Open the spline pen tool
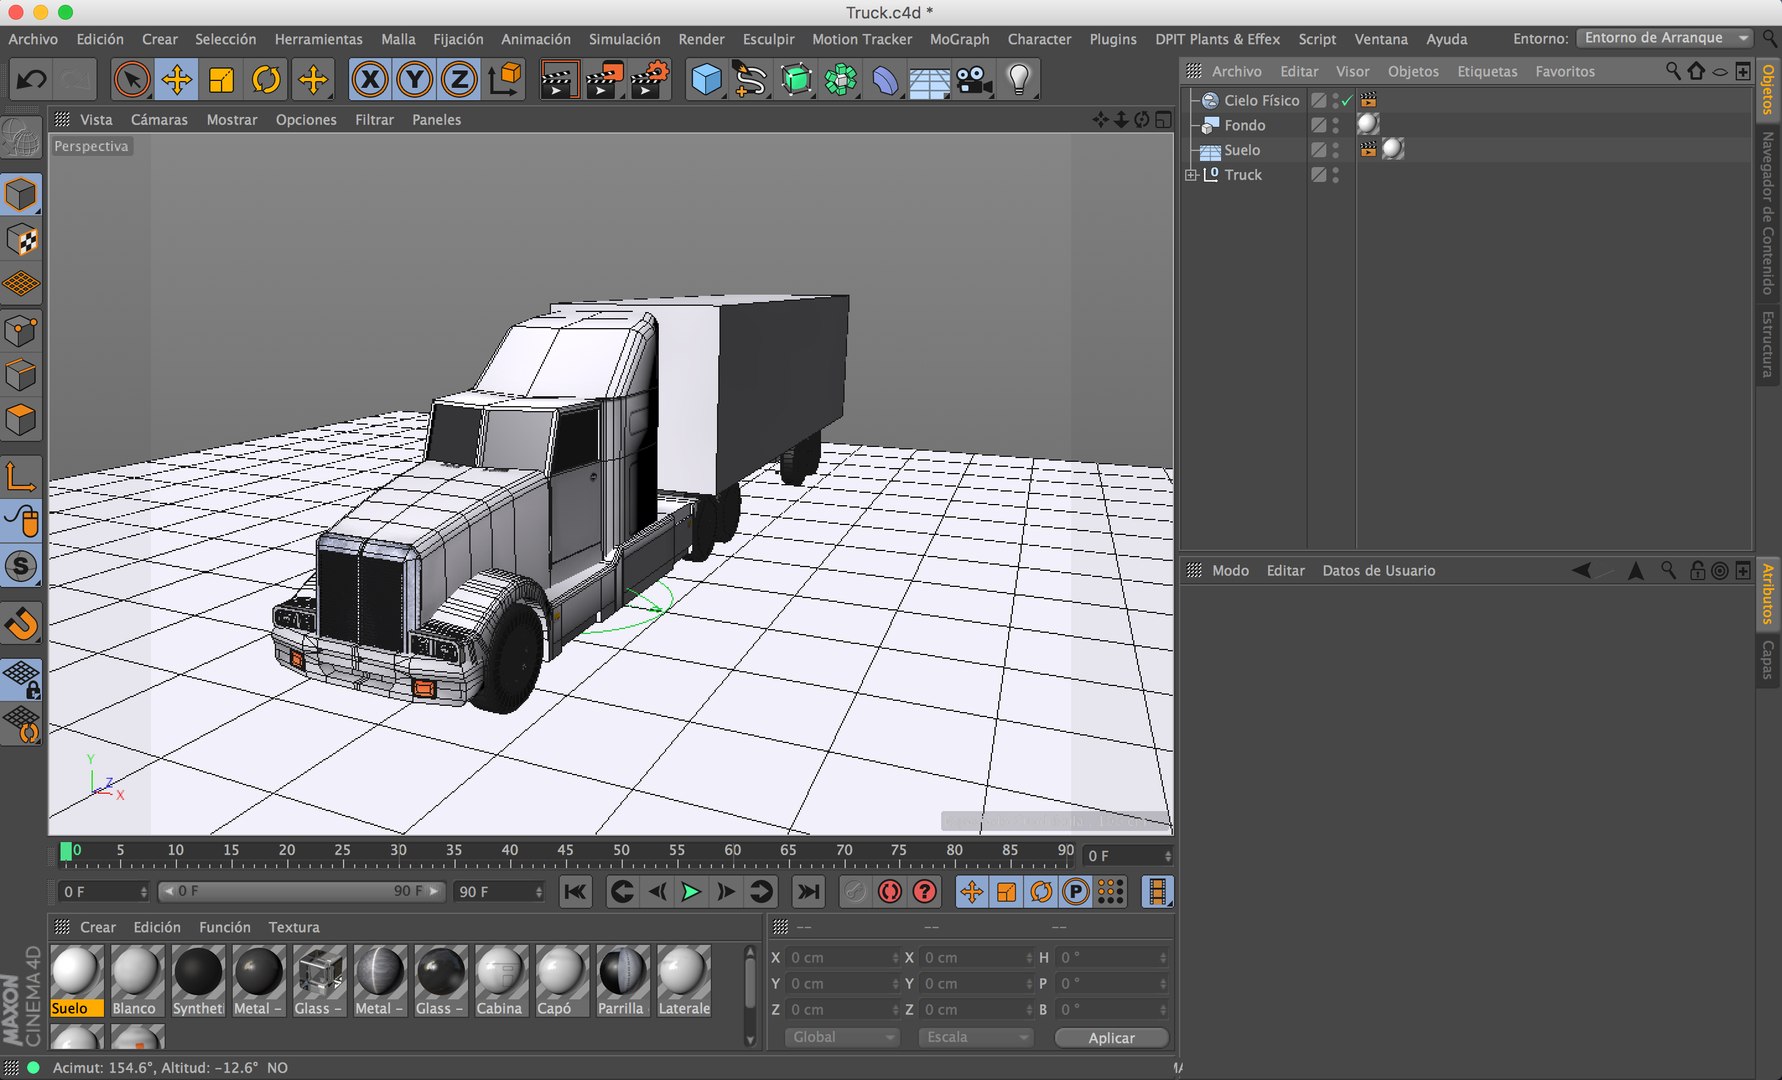The height and width of the screenshot is (1080, 1782). 750,79
